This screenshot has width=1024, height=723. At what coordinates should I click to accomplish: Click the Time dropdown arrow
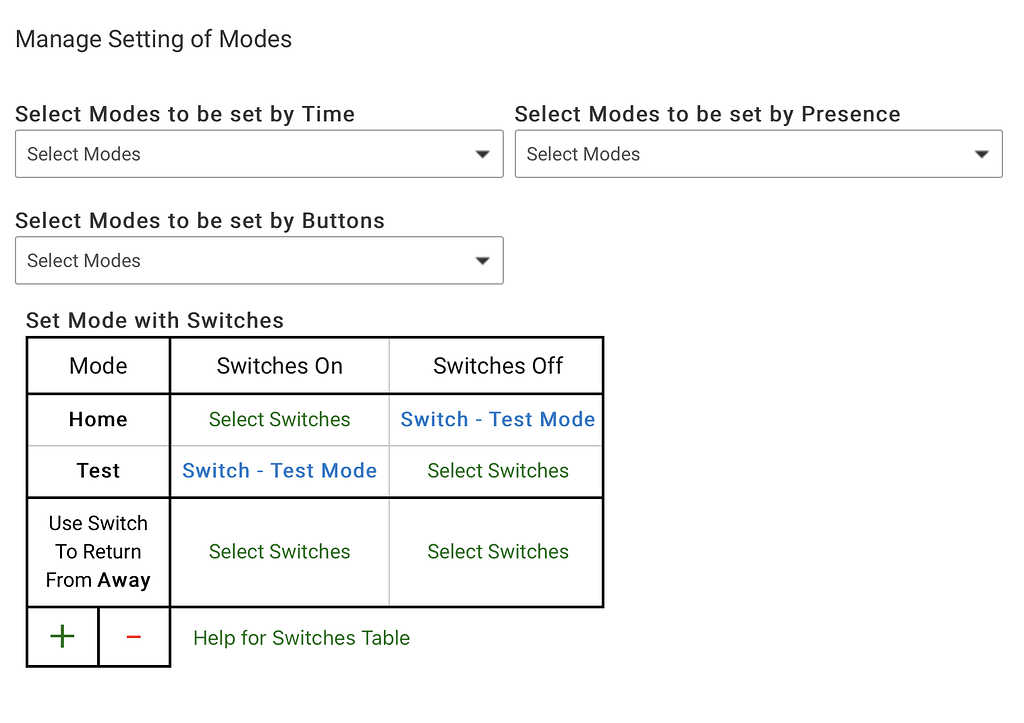[482, 154]
